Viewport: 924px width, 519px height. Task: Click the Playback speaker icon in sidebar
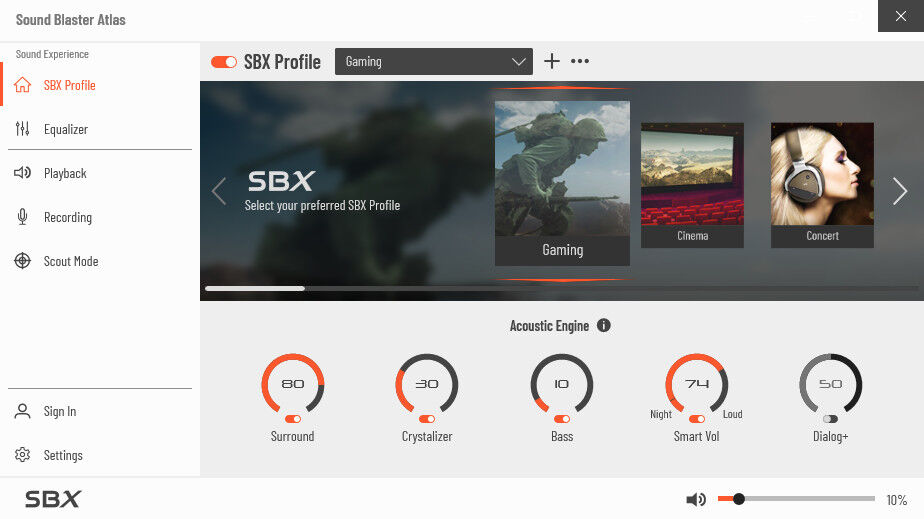(x=22, y=173)
